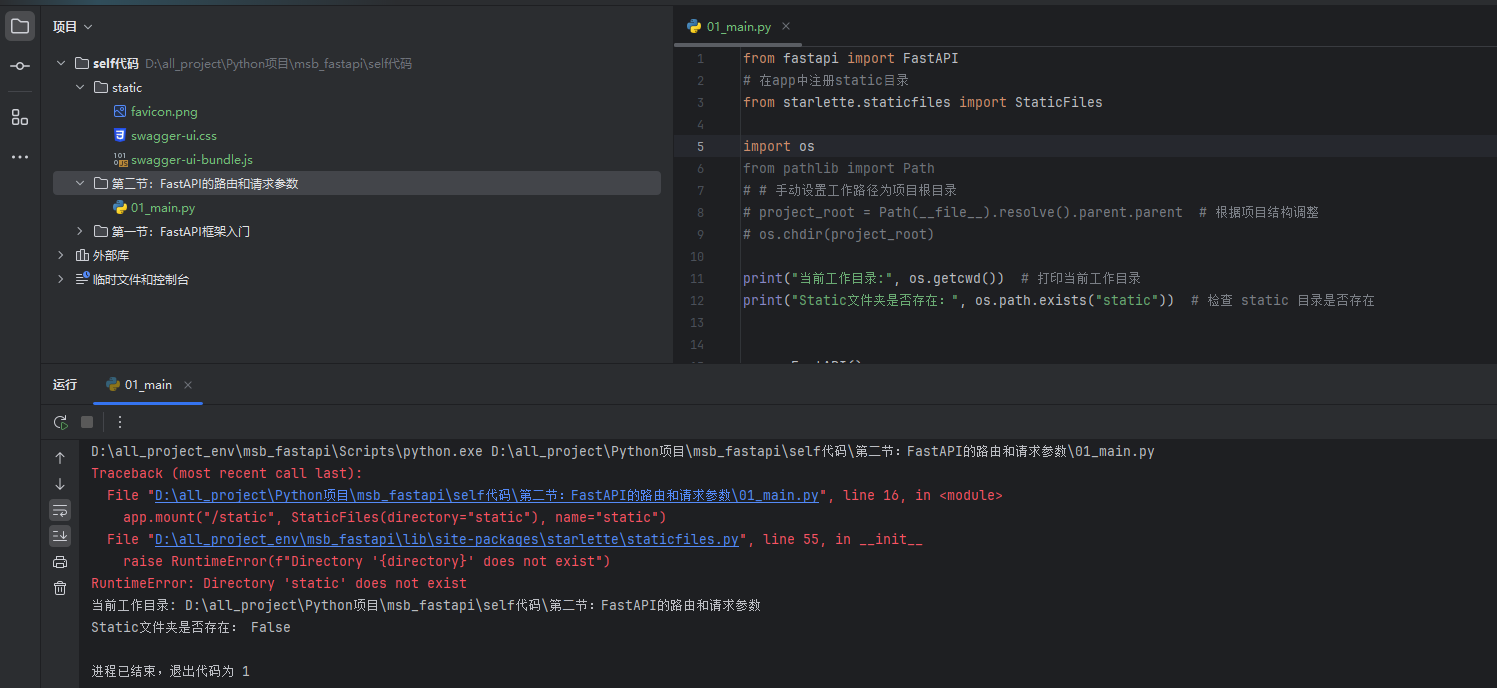Viewport: 1497px width, 688px height.
Task: Open the 项目 view dropdown
Action: point(72,27)
